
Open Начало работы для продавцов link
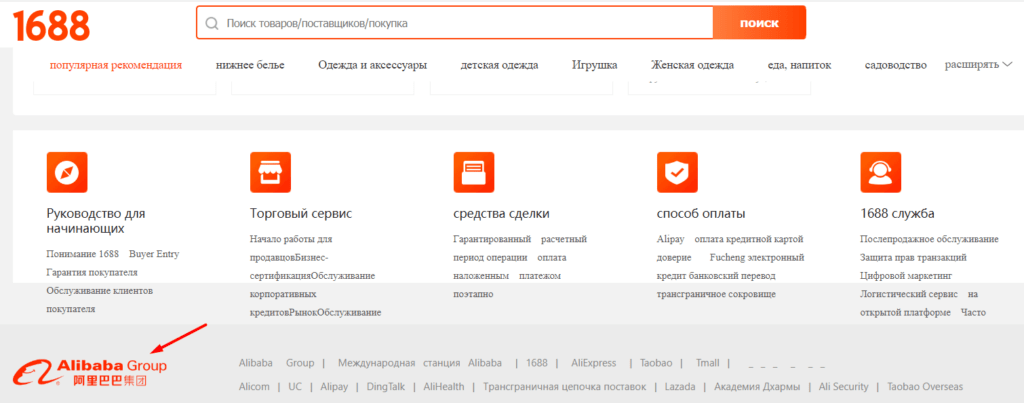pos(291,248)
